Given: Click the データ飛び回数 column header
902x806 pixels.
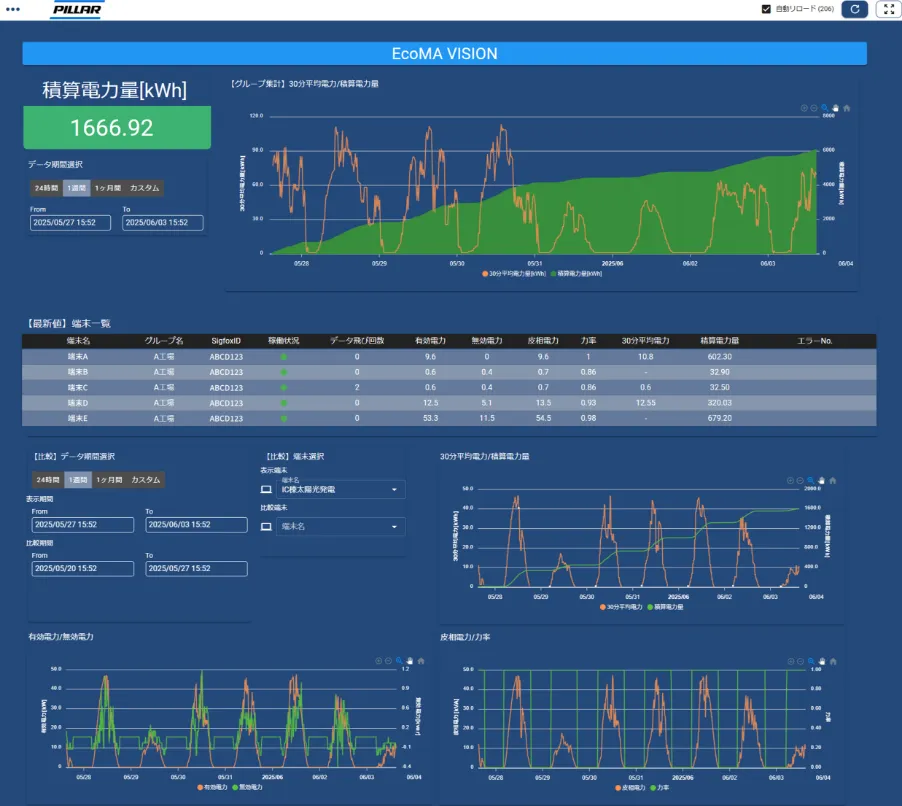Looking at the screenshot, I should click(x=357, y=341).
